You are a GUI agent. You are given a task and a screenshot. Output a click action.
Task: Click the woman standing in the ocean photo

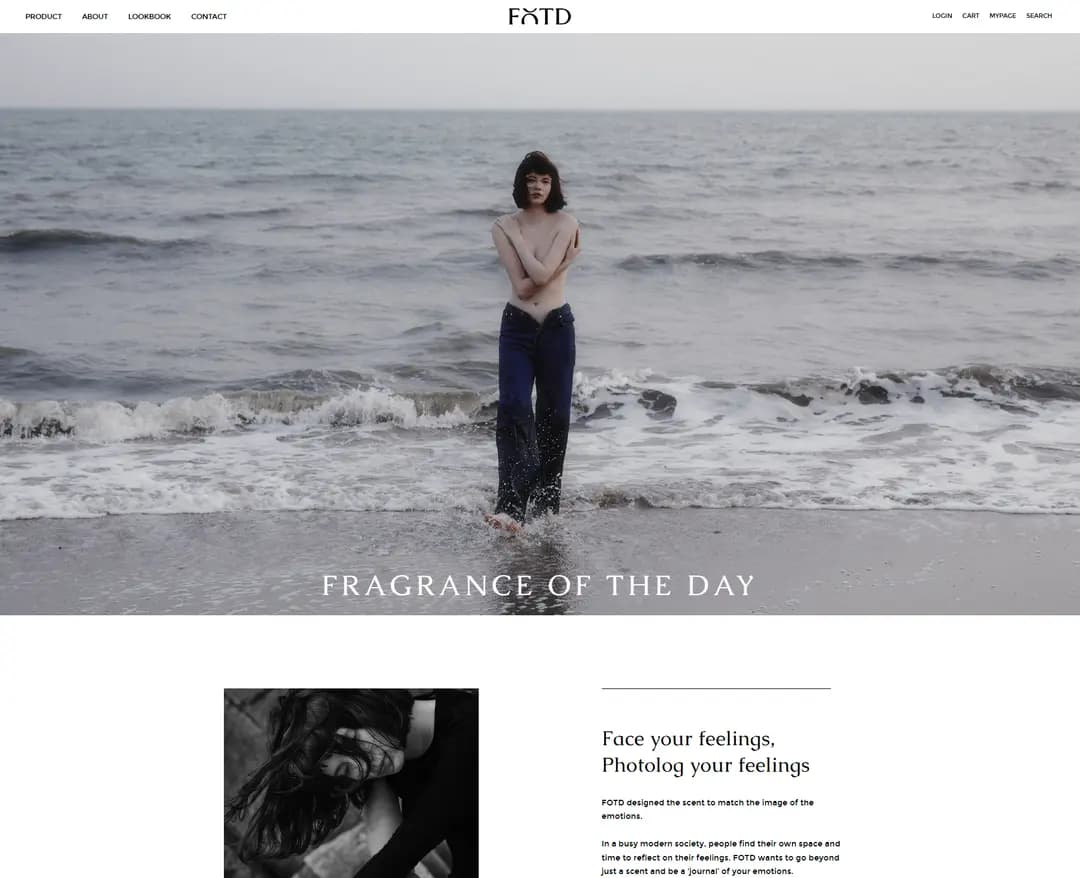pos(535,342)
